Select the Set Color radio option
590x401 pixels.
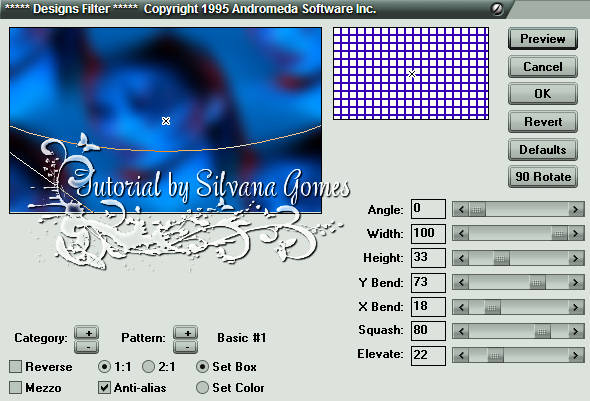point(202,387)
